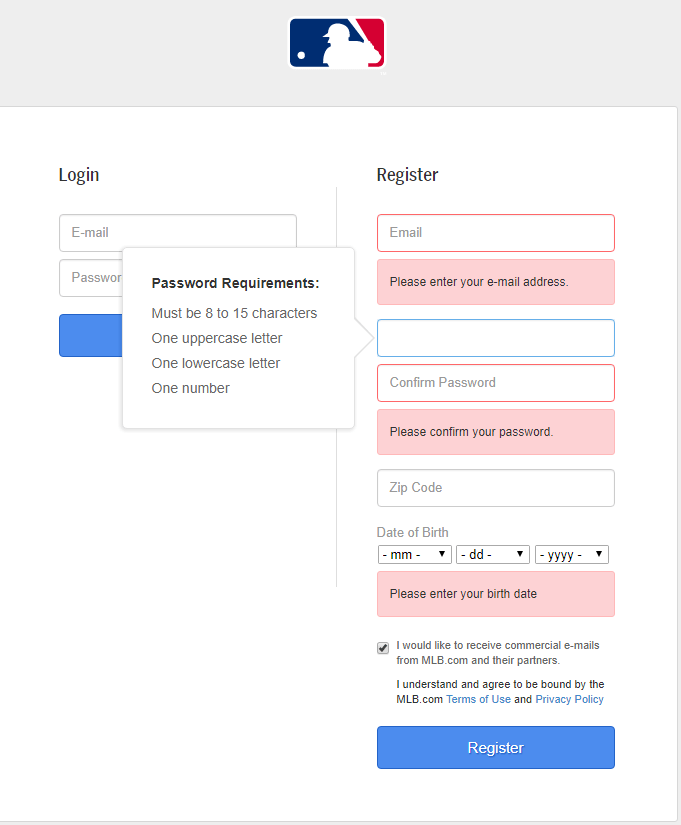Expand the birth day 'dd' dropdown

coord(492,554)
